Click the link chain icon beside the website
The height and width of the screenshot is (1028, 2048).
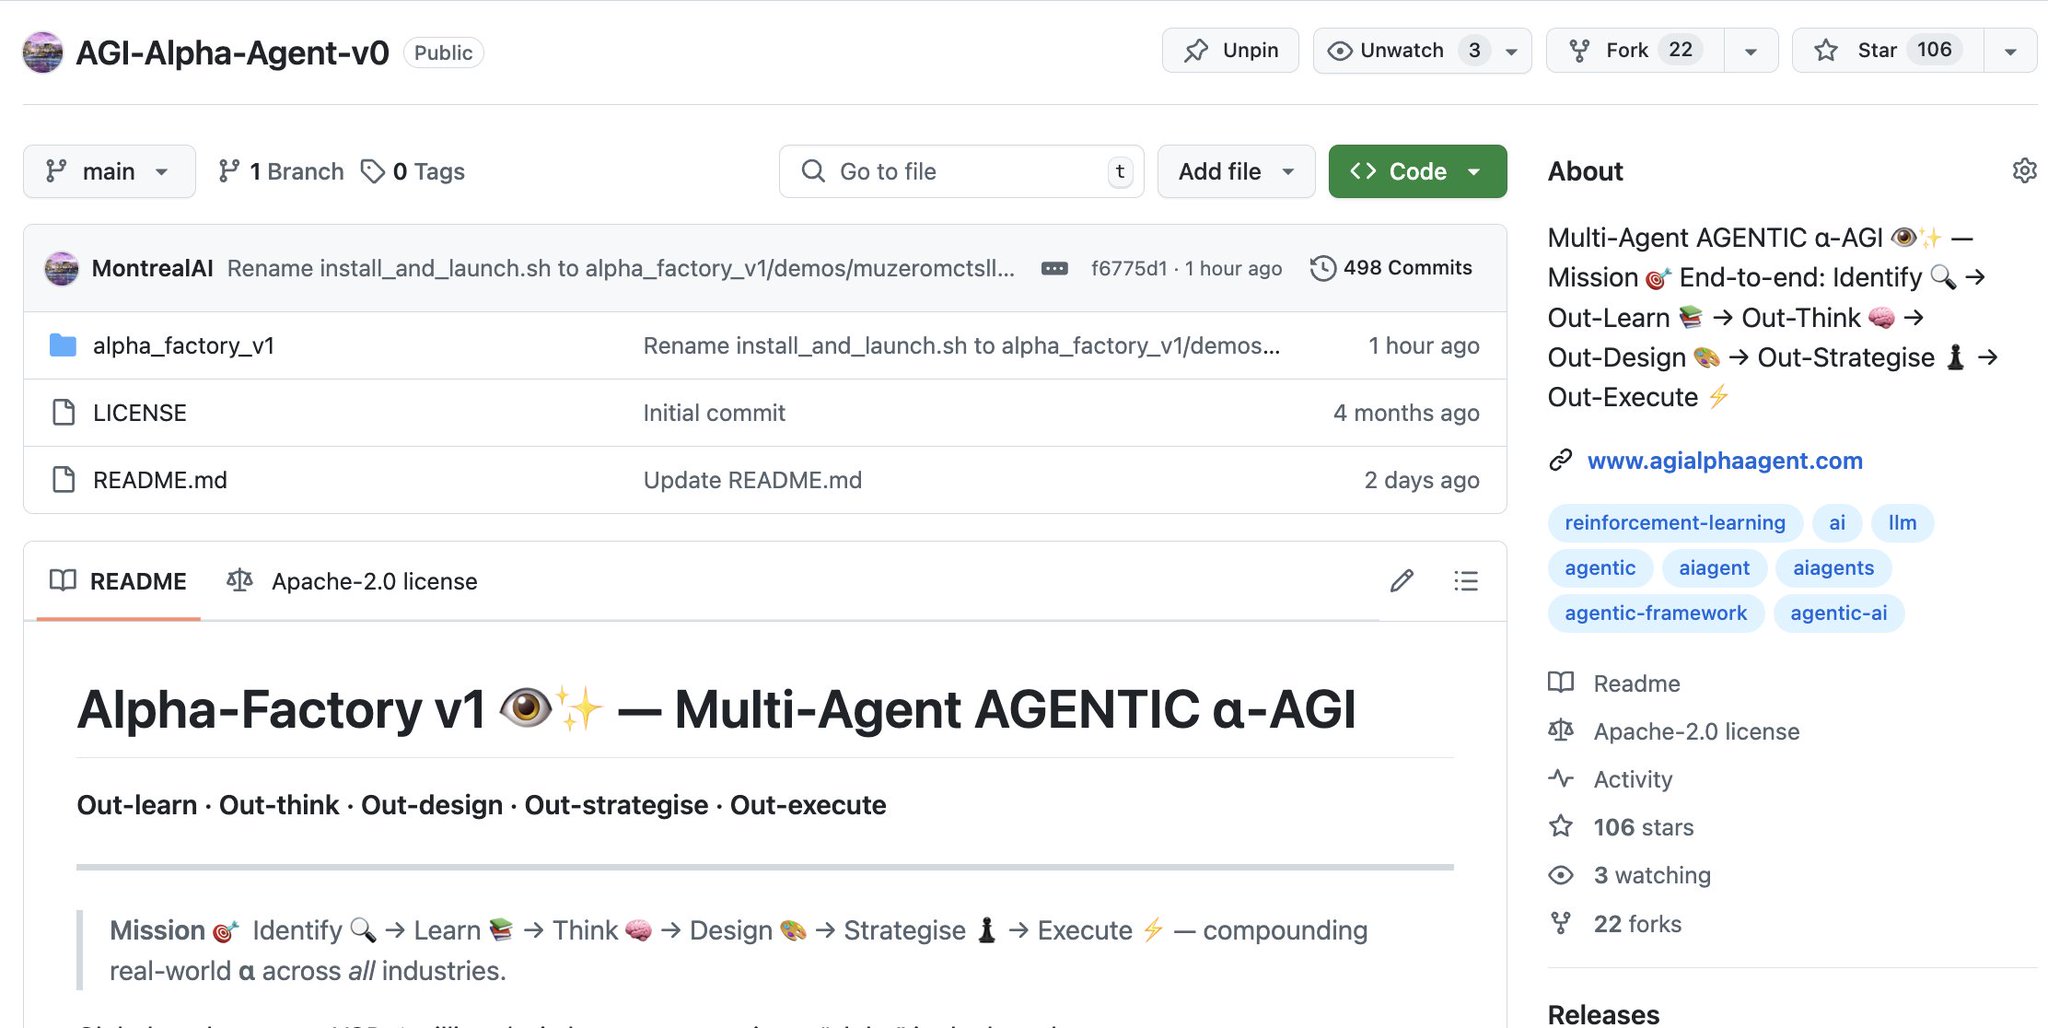point(1560,460)
